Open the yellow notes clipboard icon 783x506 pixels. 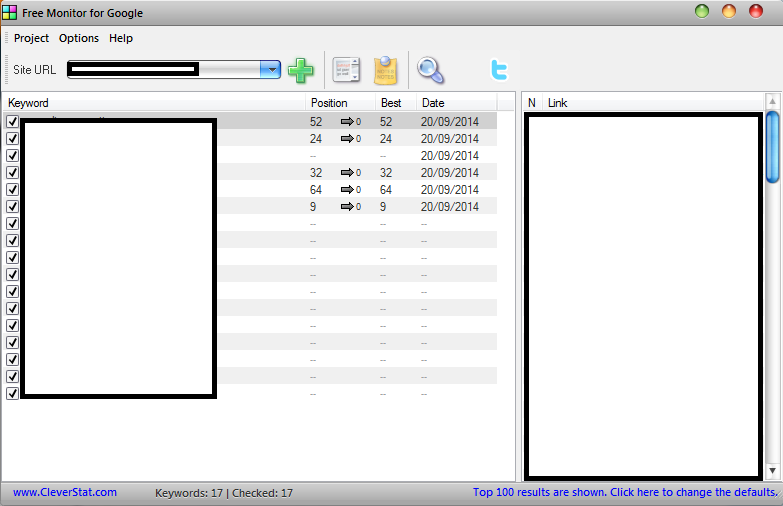coord(386,70)
